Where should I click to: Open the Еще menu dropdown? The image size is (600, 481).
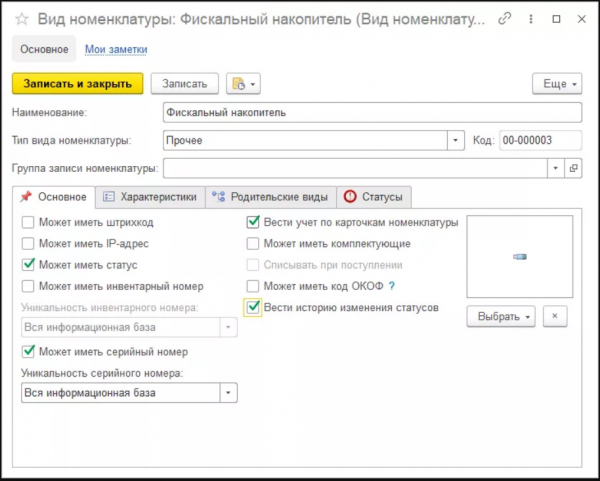[557, 84]
